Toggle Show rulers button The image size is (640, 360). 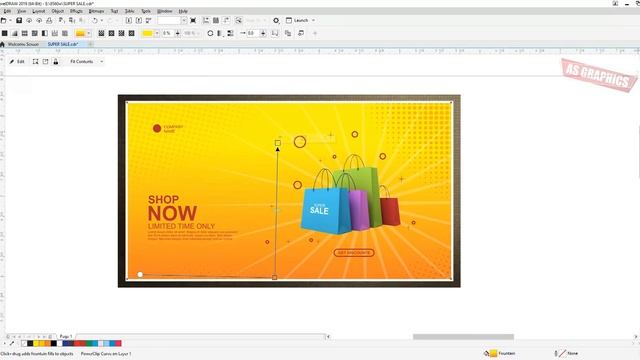click(206, 20)
